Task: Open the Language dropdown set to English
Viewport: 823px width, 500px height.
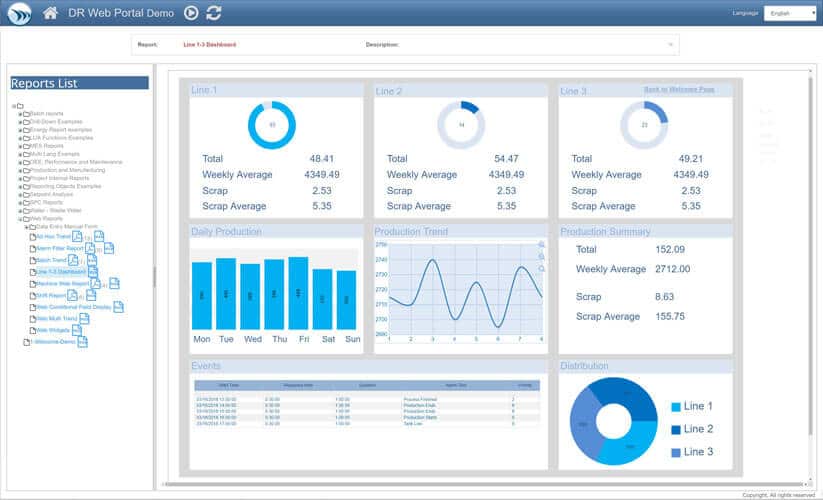Action: pos(790,13)
